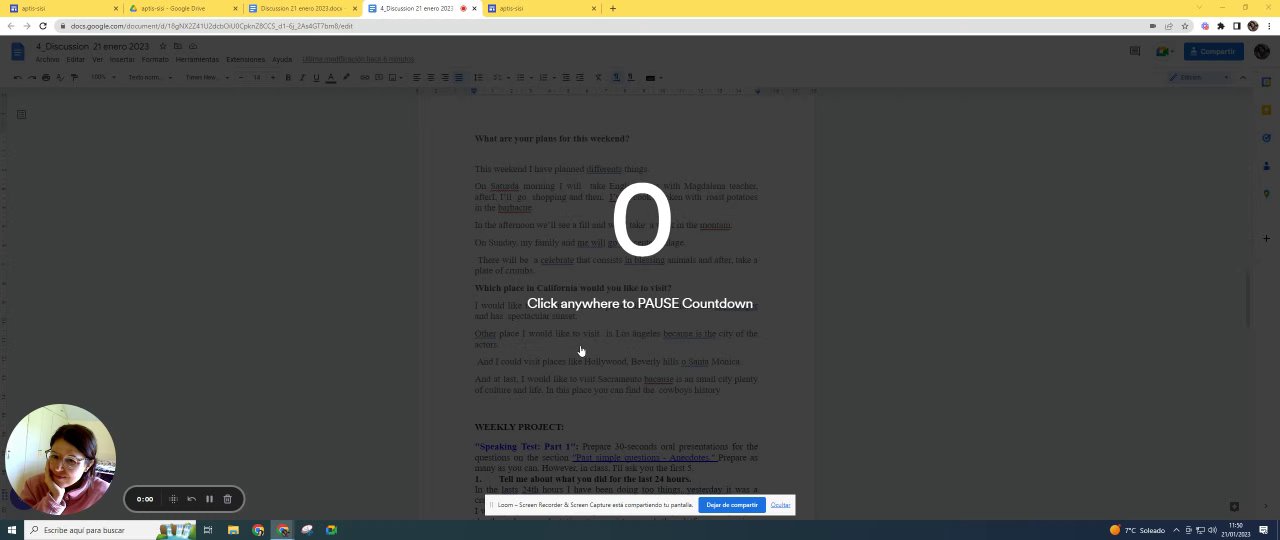Open the Extensiones menu
This screenshot has height=540, width=1280.
245,60
